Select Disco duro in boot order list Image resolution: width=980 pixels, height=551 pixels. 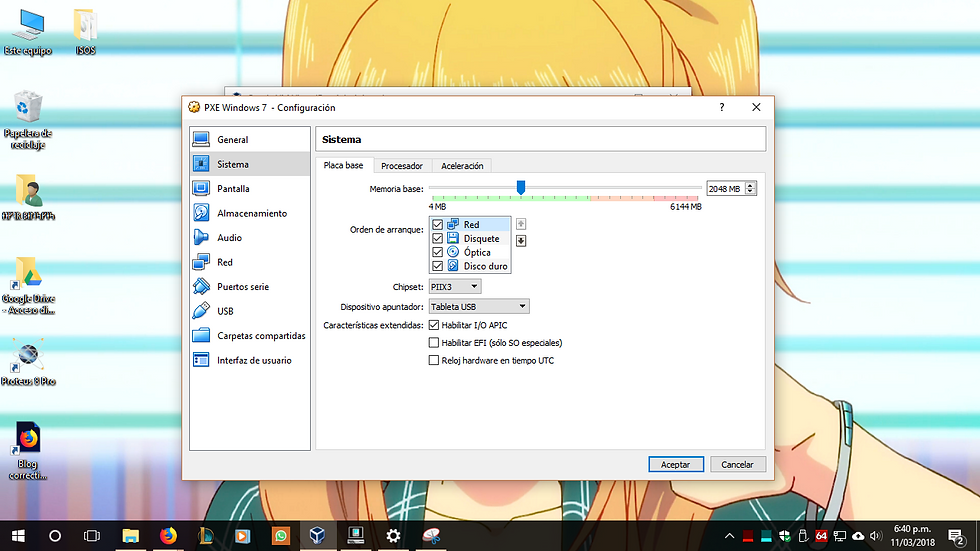click(x=485, y=266)
